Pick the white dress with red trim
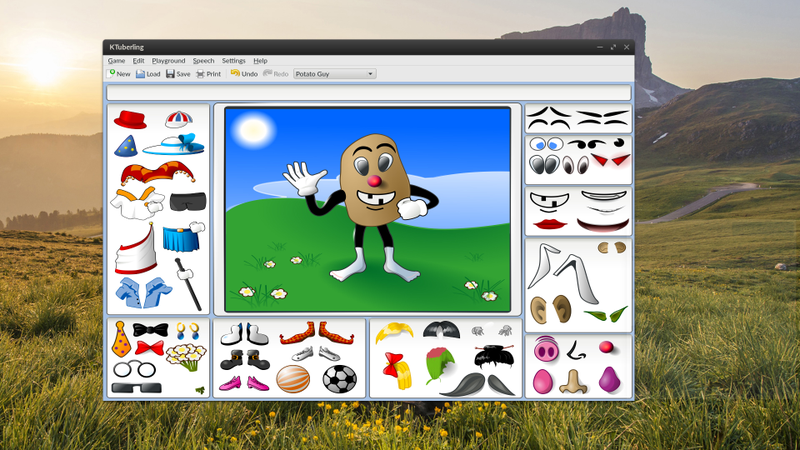The image size is (800, 450). [136, 249]
